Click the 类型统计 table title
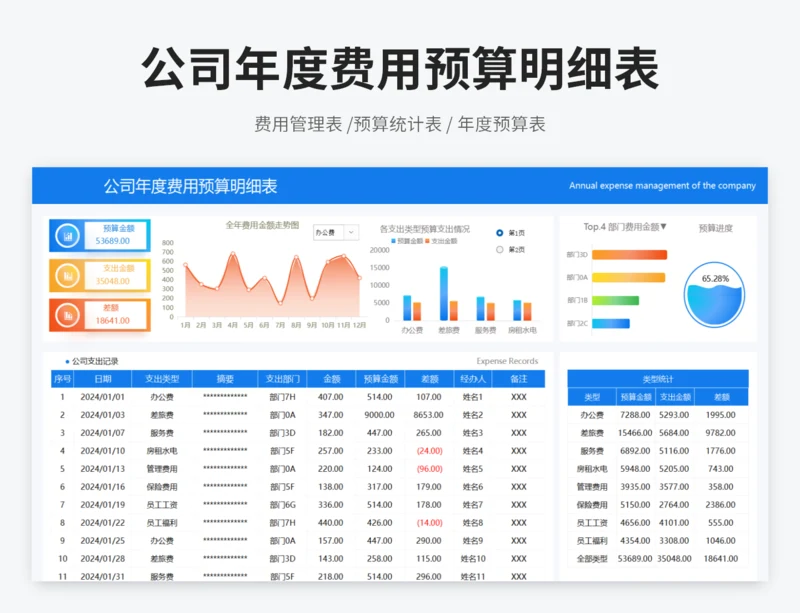800x613 pixels. tap(658, 379)
